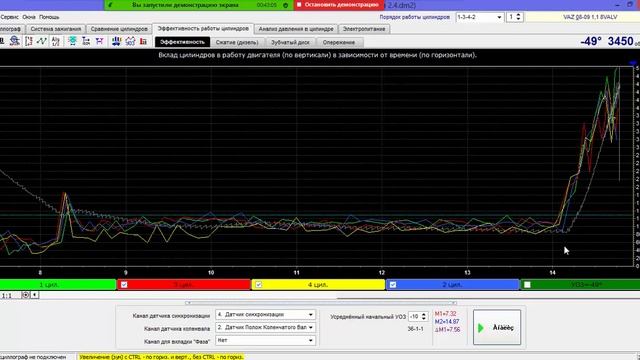640x360 pixels.
Task: Enable the УОЗ=-49° trace checkbox
Action: tap(527, 284)
